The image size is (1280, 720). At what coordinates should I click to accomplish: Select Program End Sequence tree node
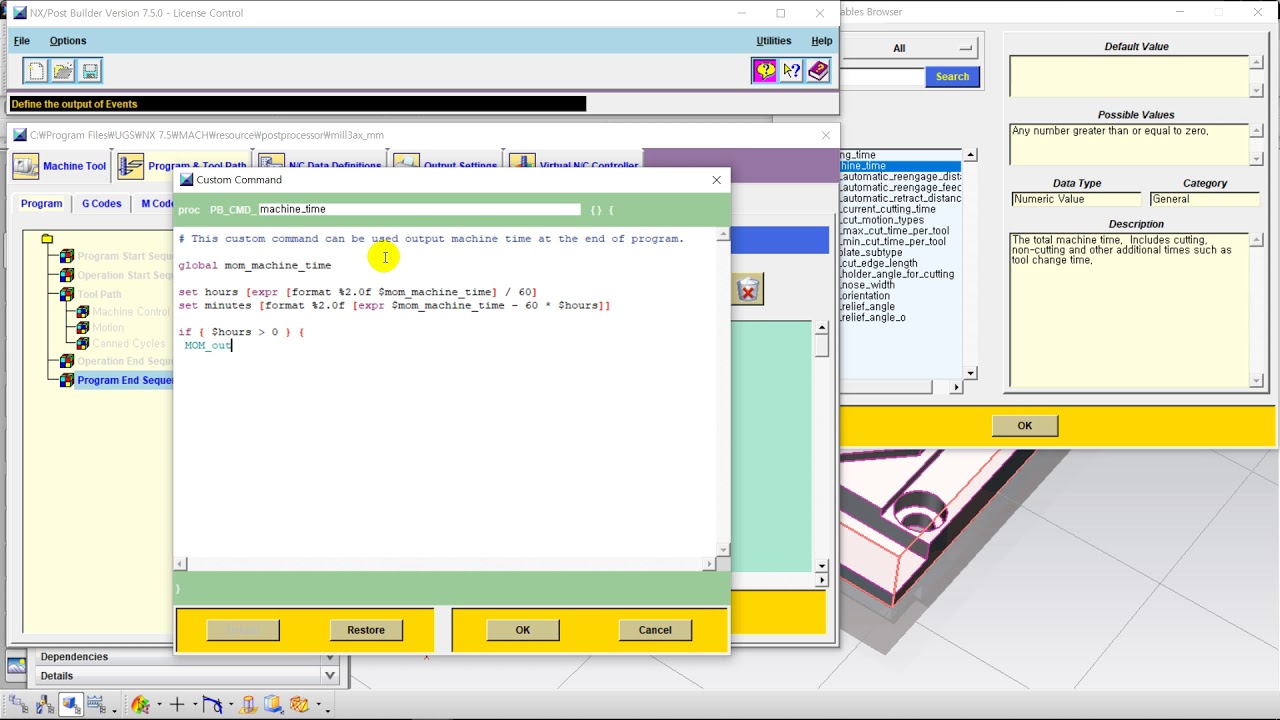point(125,380)
